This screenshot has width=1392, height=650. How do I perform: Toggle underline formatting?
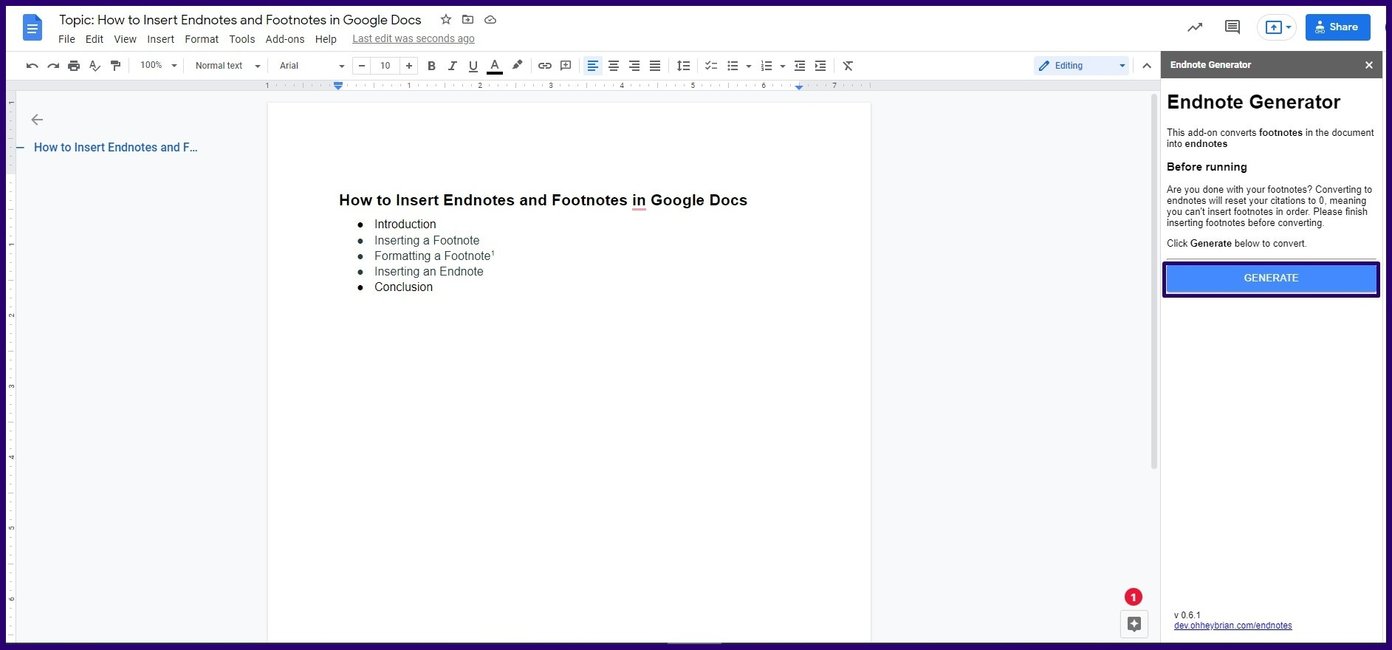pyautogui.click(x=473, y=66)
